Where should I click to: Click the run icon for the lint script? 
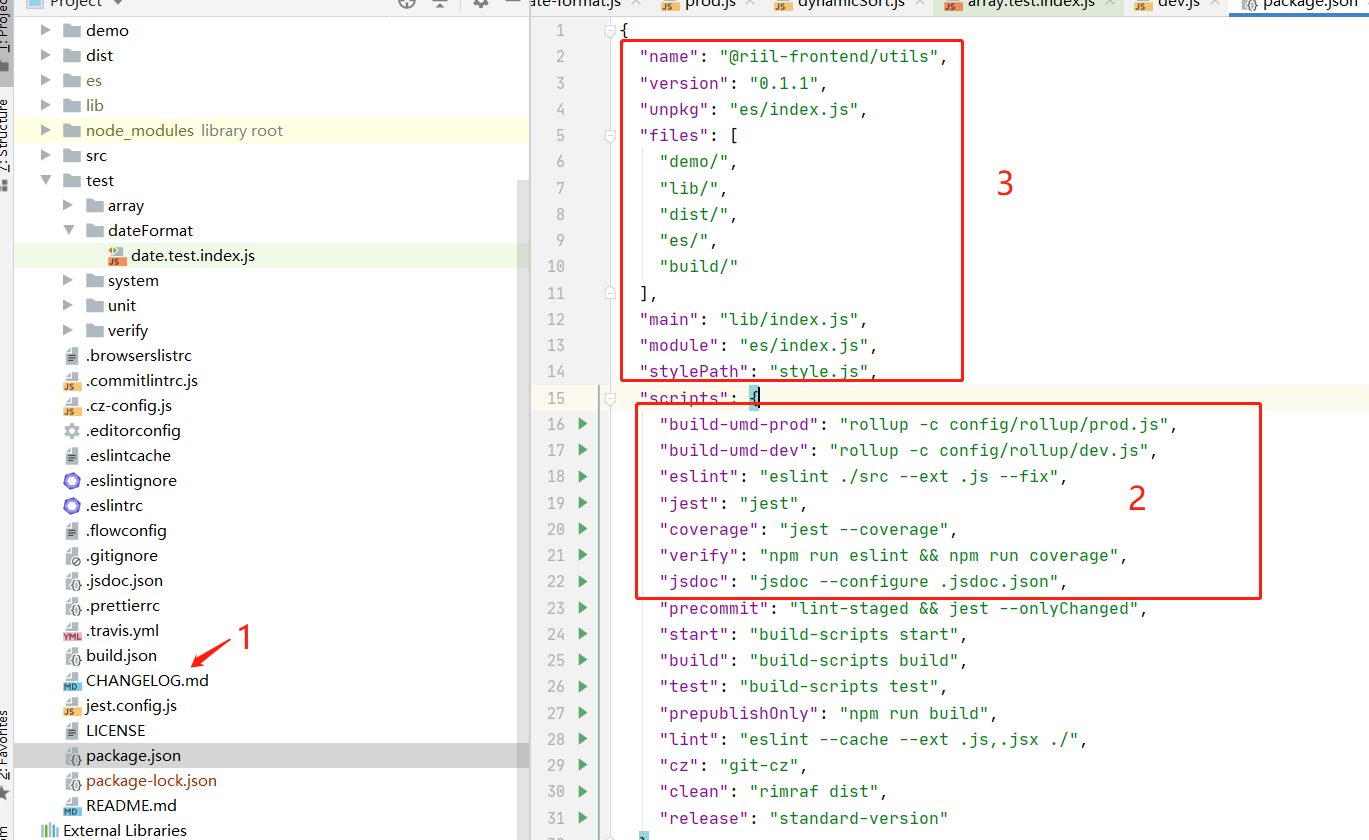pos(584,739)
